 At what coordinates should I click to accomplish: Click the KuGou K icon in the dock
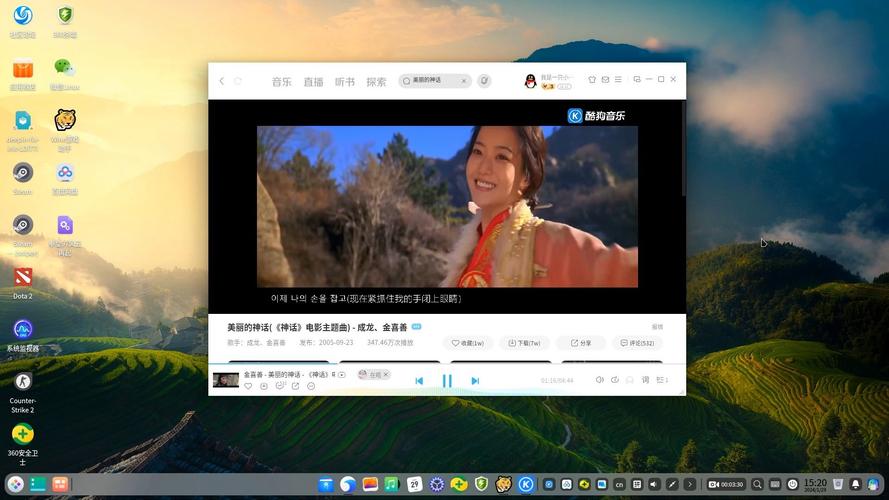tap(526, 484)
